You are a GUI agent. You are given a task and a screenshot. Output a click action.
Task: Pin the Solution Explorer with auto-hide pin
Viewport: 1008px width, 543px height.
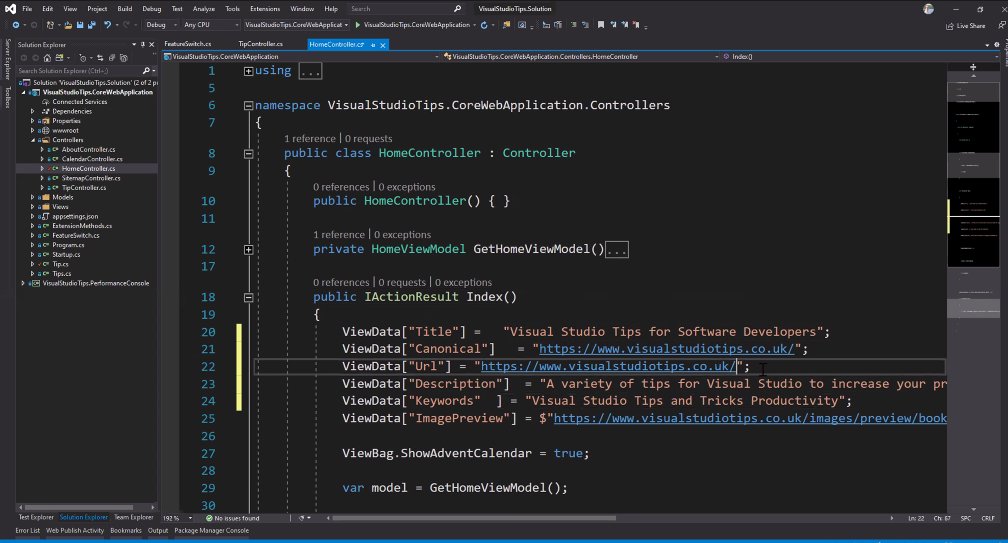coord(143,44)
